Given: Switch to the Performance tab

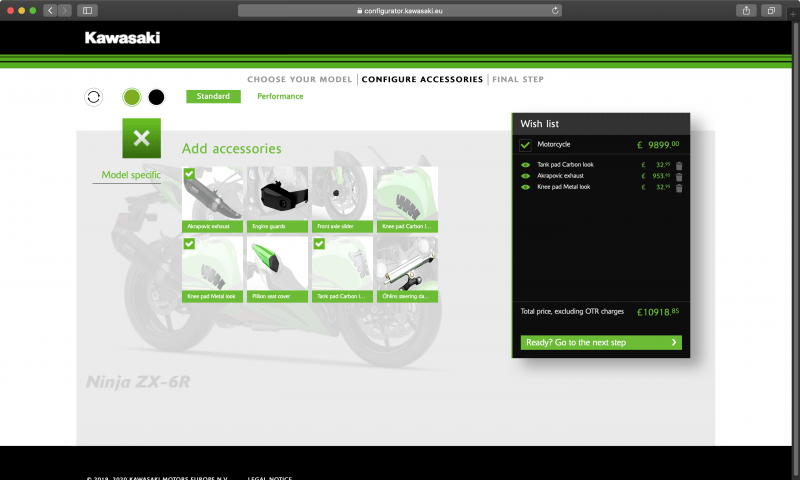Looking at the screenshot, I should coord(280,97).
